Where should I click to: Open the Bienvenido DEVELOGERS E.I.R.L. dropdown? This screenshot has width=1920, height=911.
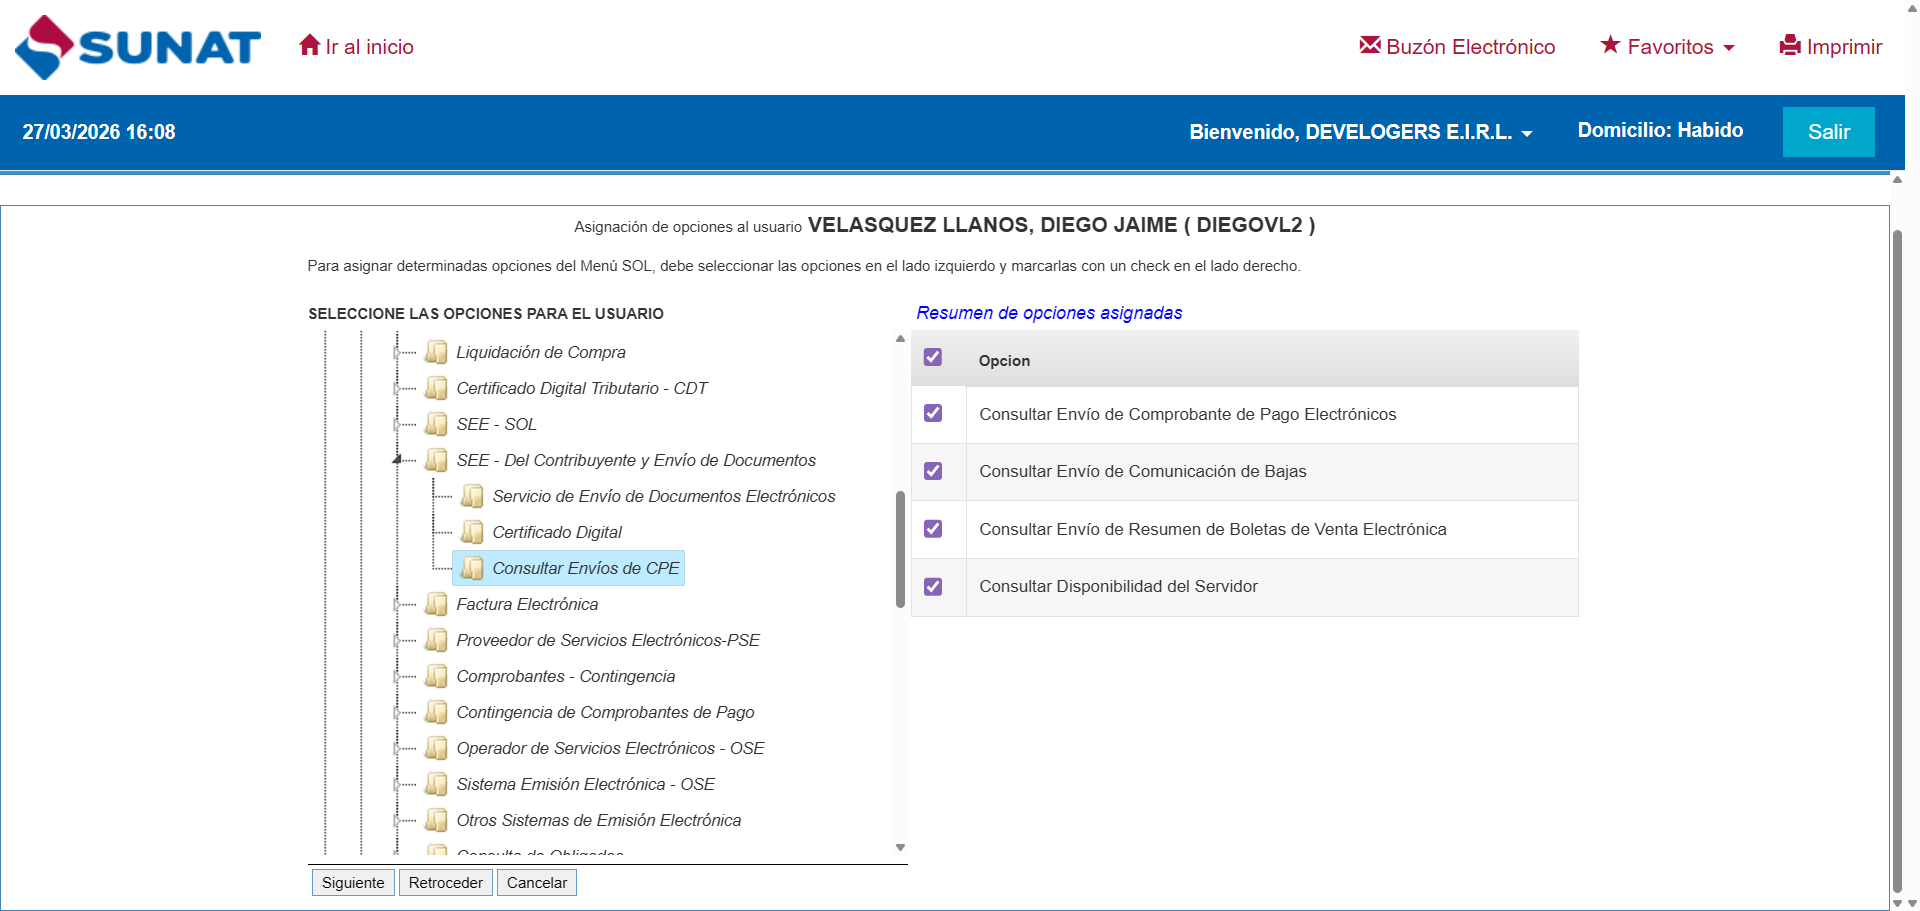click(1360, 132)
